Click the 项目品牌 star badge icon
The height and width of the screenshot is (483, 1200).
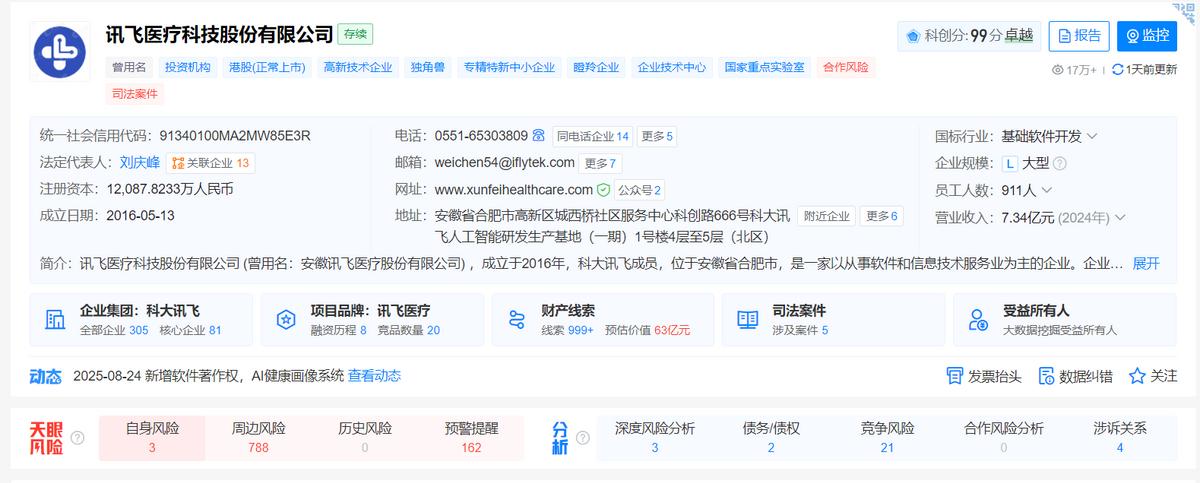[286, 320]
